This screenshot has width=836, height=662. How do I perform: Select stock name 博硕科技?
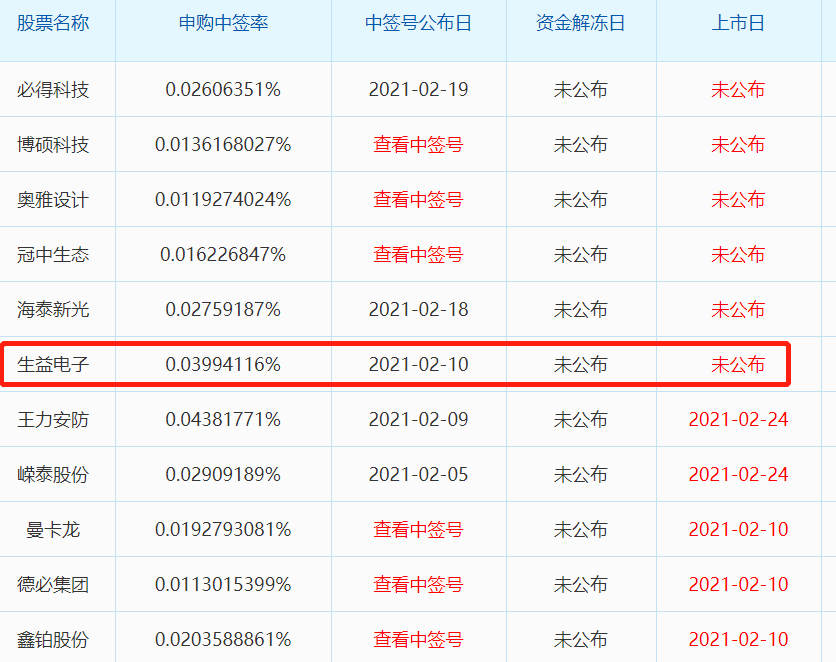[x=53, y=144]
